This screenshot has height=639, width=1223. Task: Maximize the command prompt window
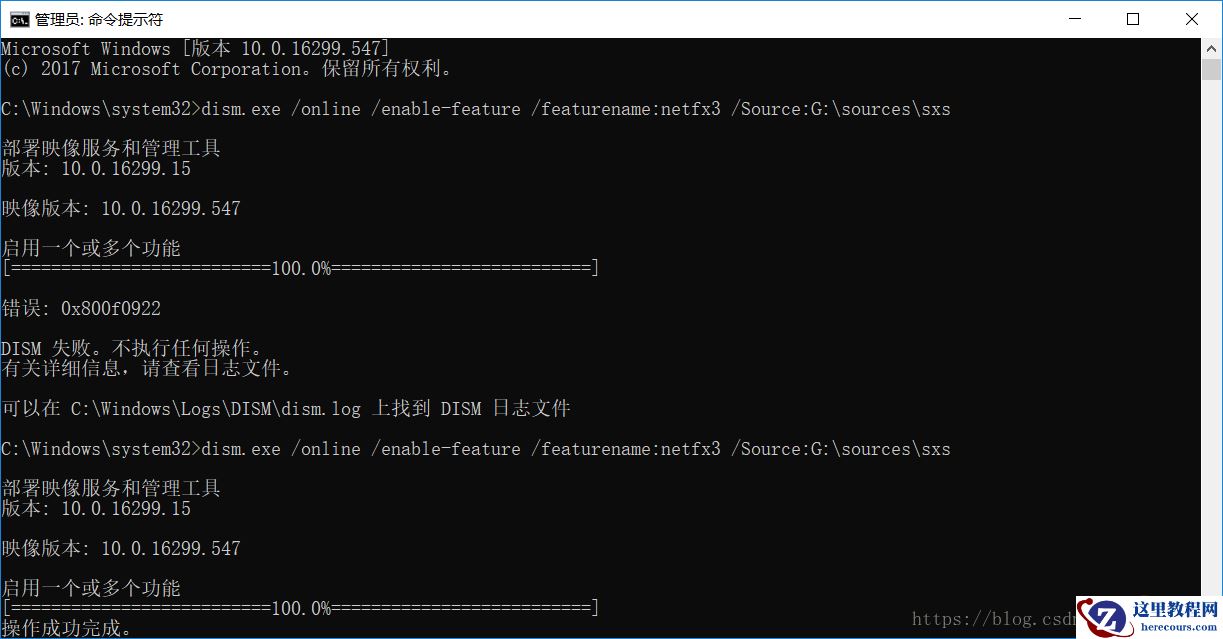tap(1132, 19)
